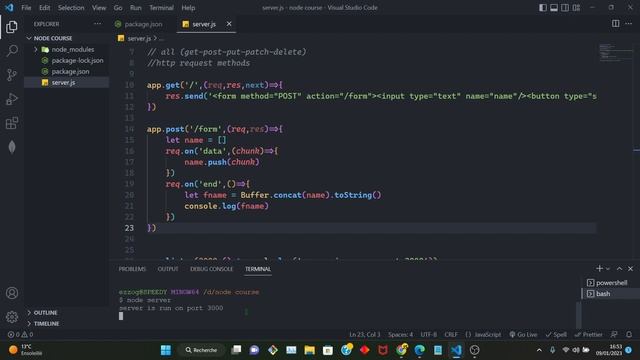Click server.js in the breadcrumb

coord(139,38)
